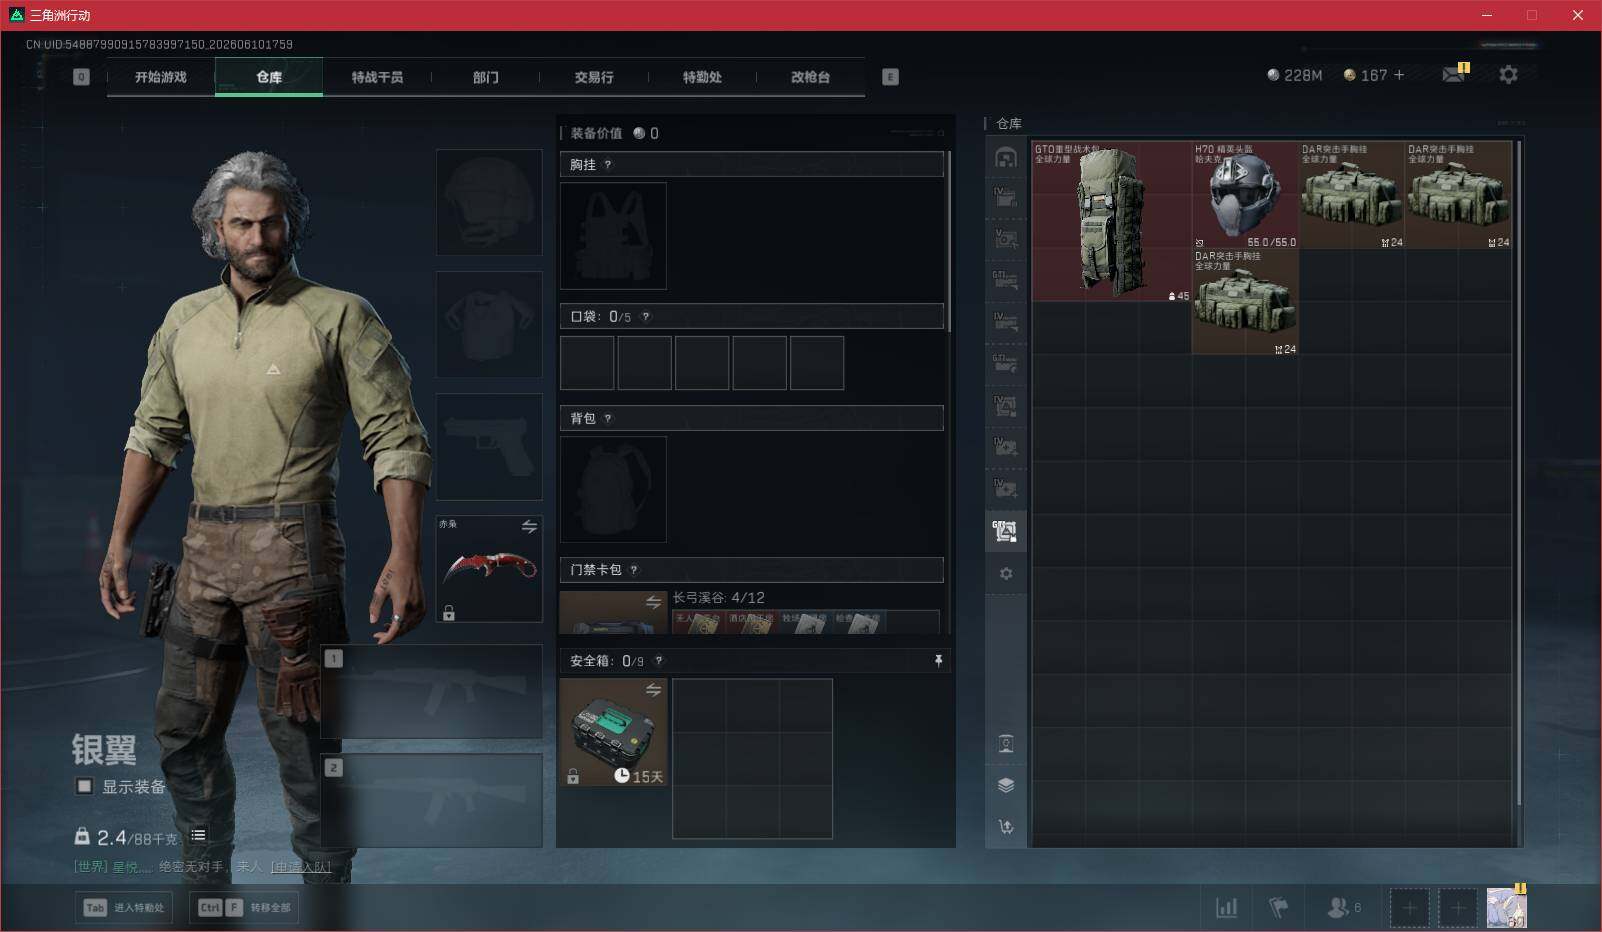Add premium currency via plus button
The height and width of the screenshot is (932, 1602).
(1399, 75)
